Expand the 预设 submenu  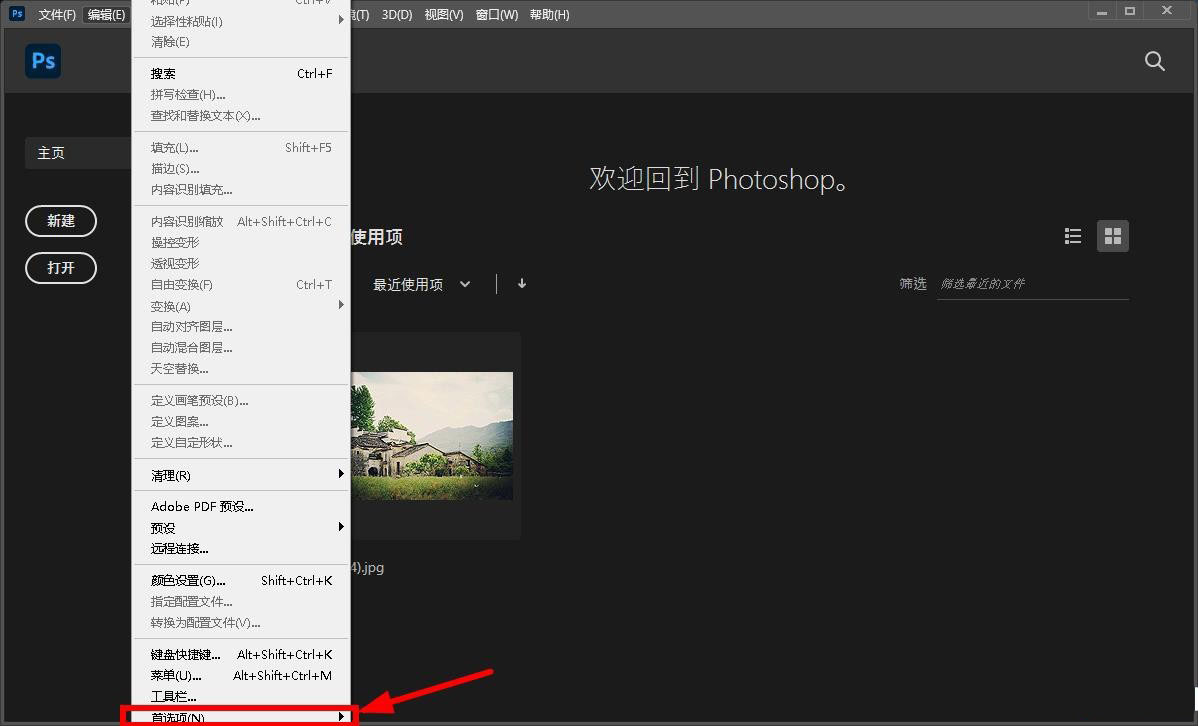point(241,528)
